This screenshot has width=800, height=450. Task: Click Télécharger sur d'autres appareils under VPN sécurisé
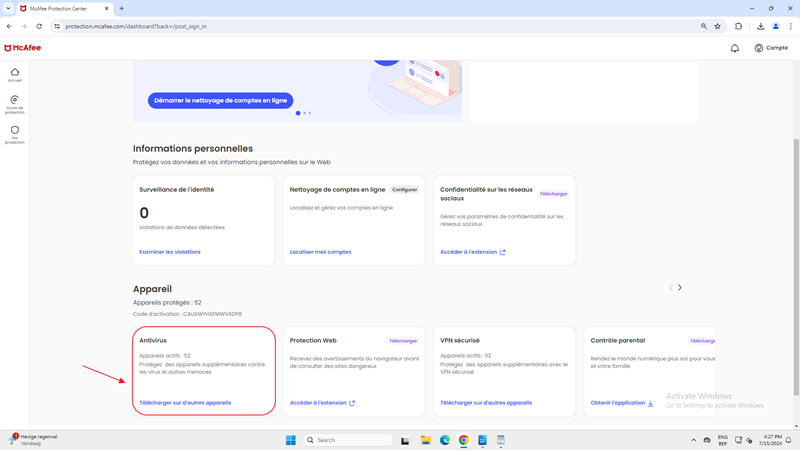pos(486,403)
